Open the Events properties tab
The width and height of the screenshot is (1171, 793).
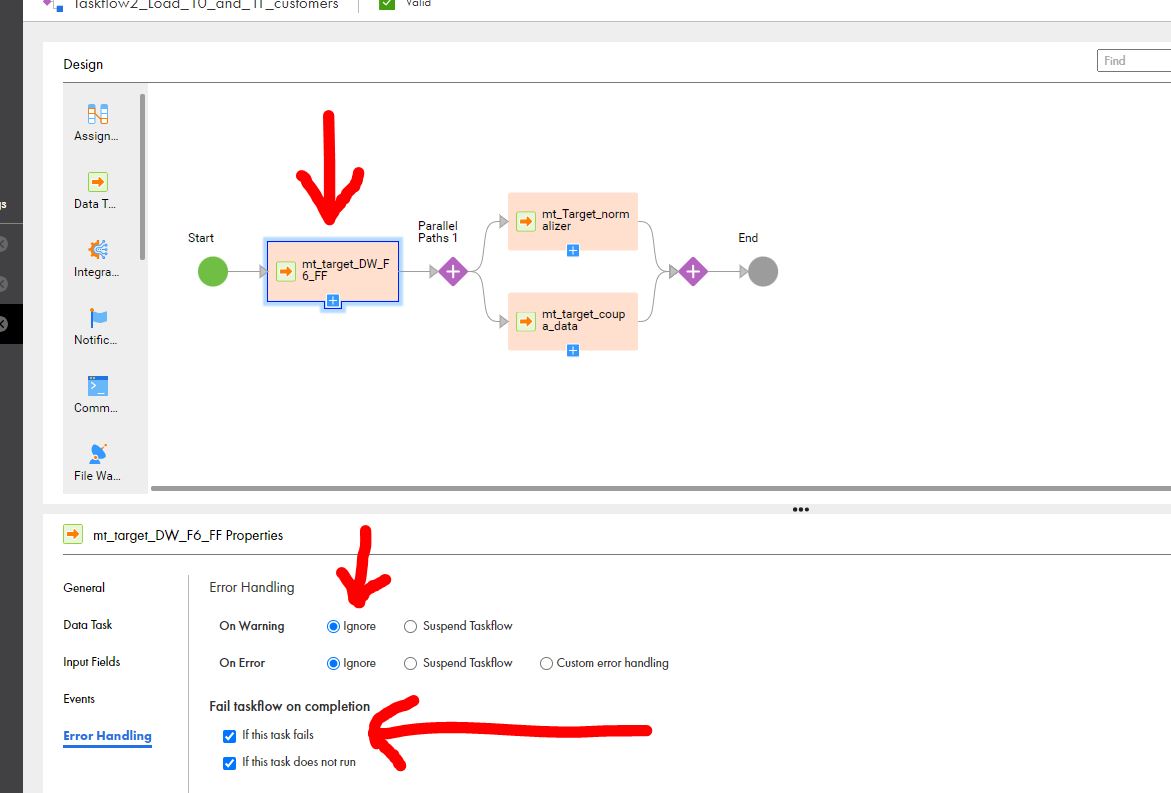pyautogui.click(x=79, y=699)
